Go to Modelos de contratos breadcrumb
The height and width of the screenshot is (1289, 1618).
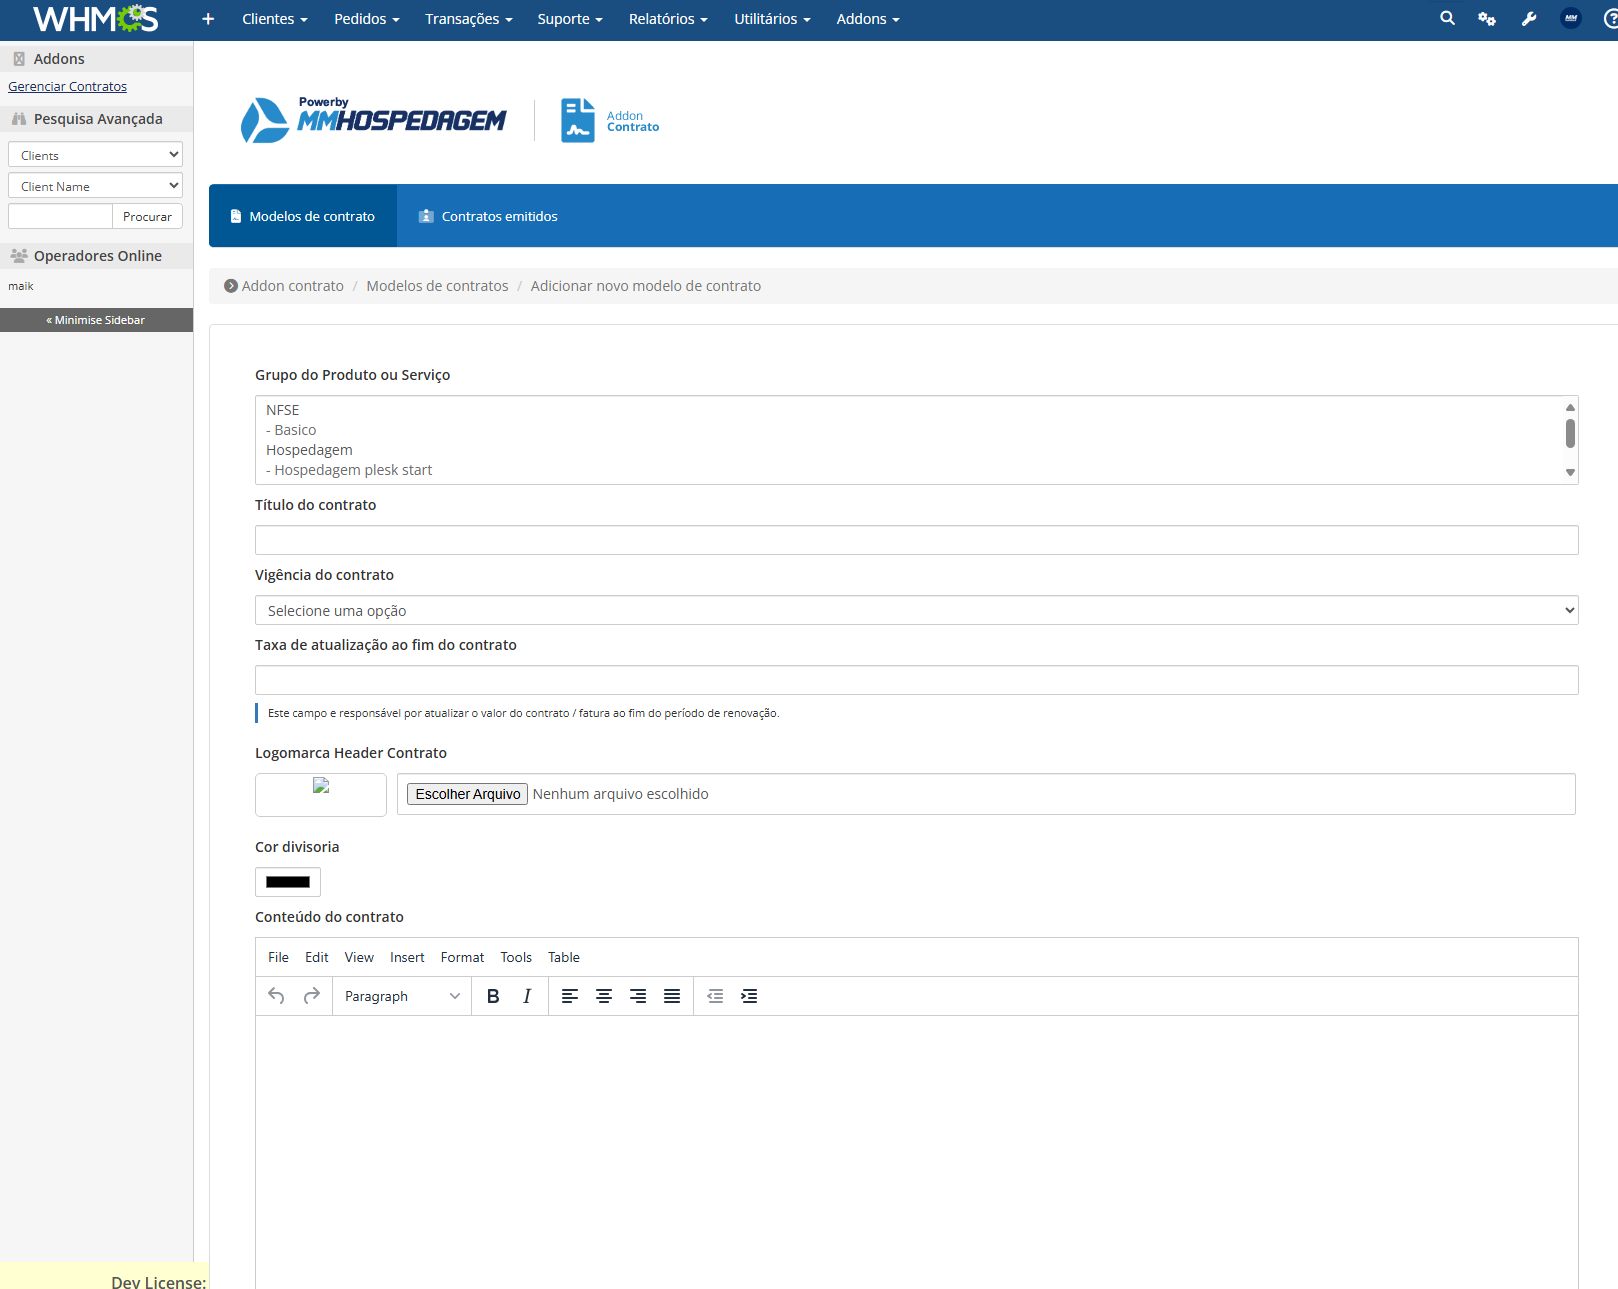coord(437,286)
